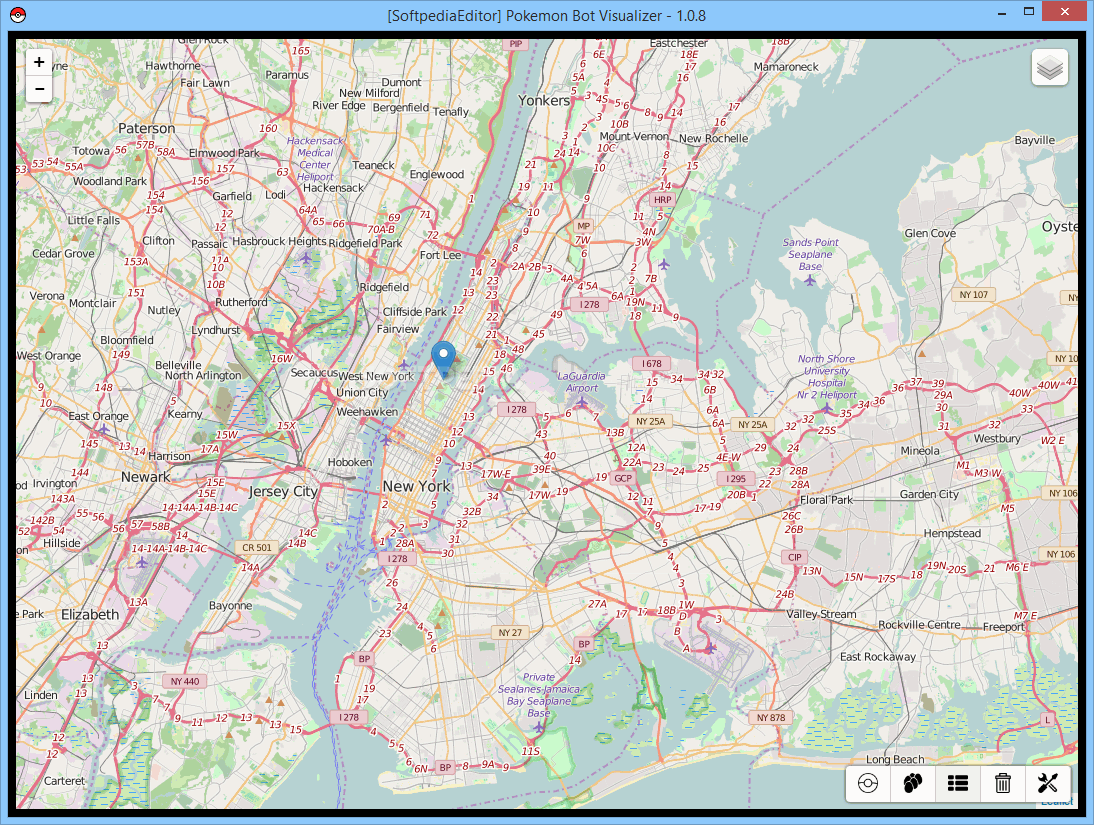Open the tools settings wrench icon
The image size is (1094, 825).
pyautogui.click(x=1047, y=783)
